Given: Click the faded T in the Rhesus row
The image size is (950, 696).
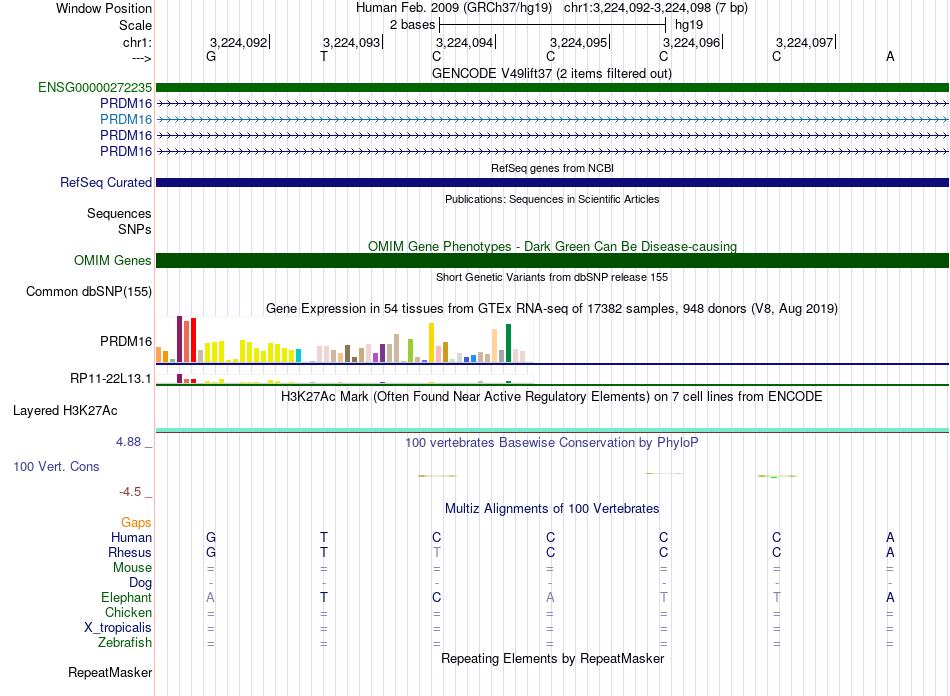Looking at the screenshot, I should click(437, 552).
